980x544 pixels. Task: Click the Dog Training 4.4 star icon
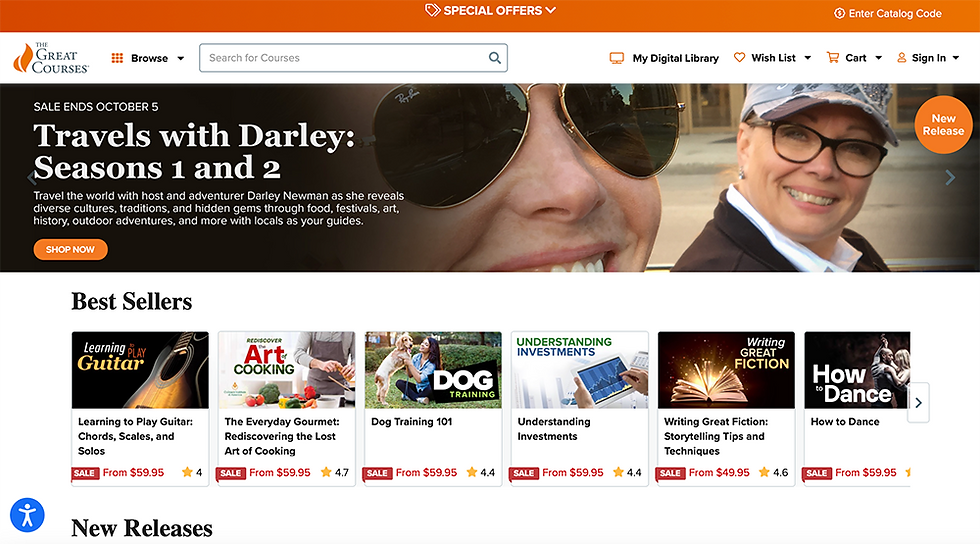[x=472, y=472]
